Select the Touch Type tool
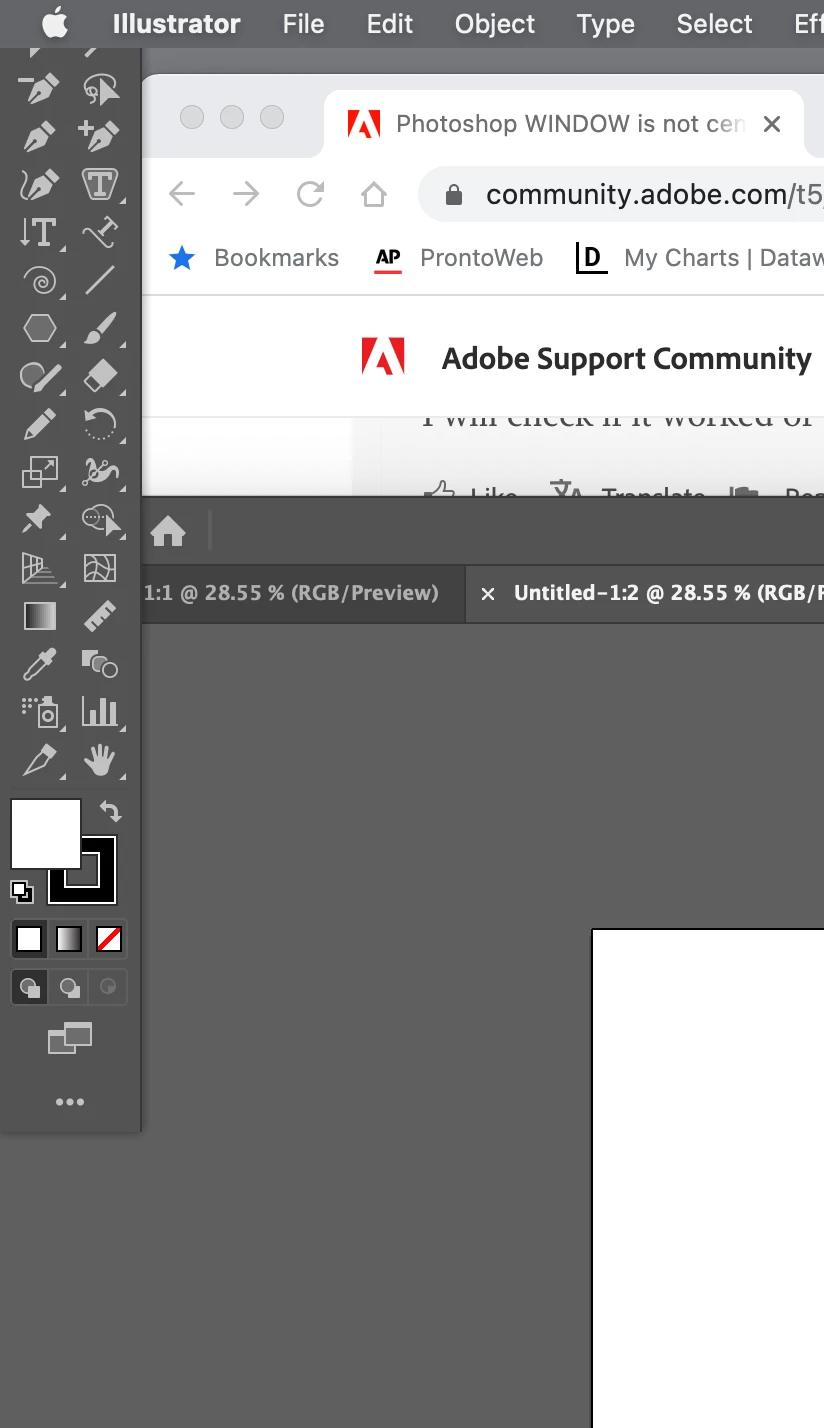This screenshot has height=1428, width=824. (99, 185)
